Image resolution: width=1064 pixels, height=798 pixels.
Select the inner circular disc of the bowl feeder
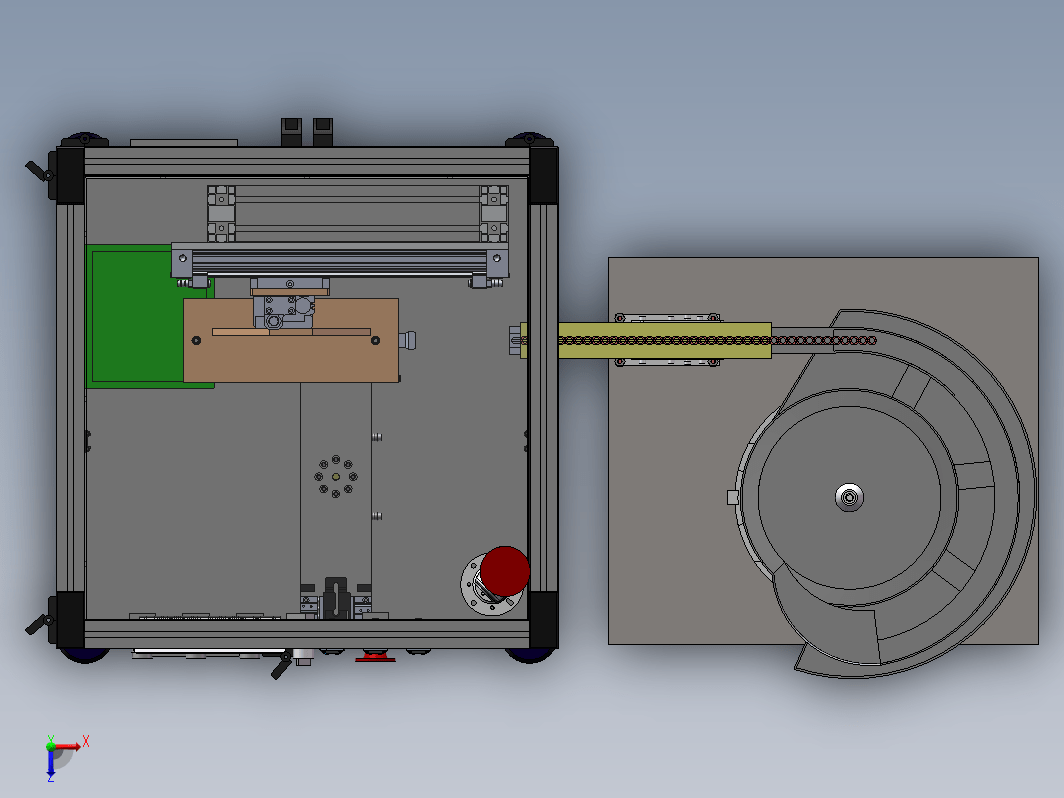click(x=849, y=497)
